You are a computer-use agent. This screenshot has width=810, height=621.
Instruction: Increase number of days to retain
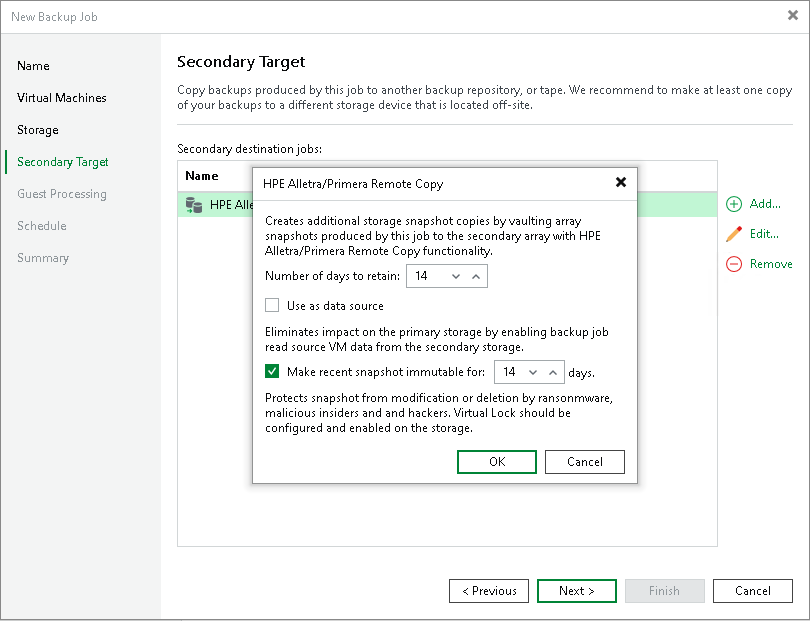[x=476, y=276]
